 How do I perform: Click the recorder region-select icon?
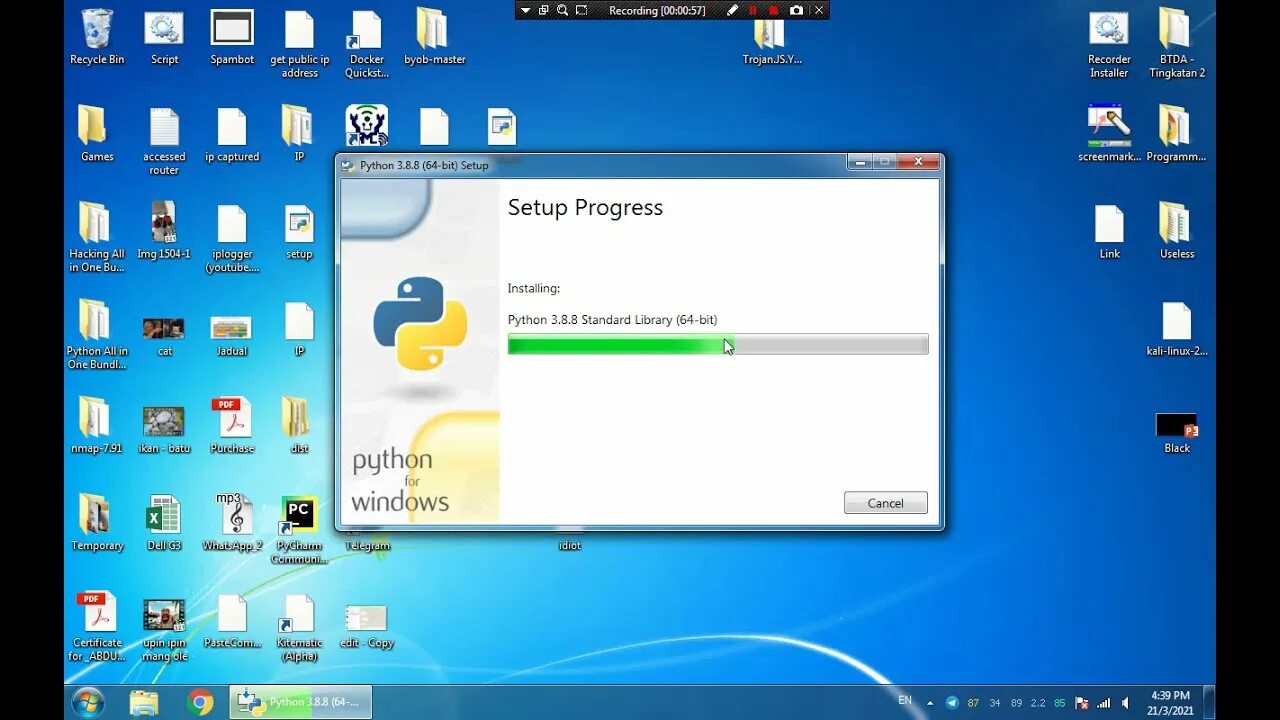coord(581,10)
